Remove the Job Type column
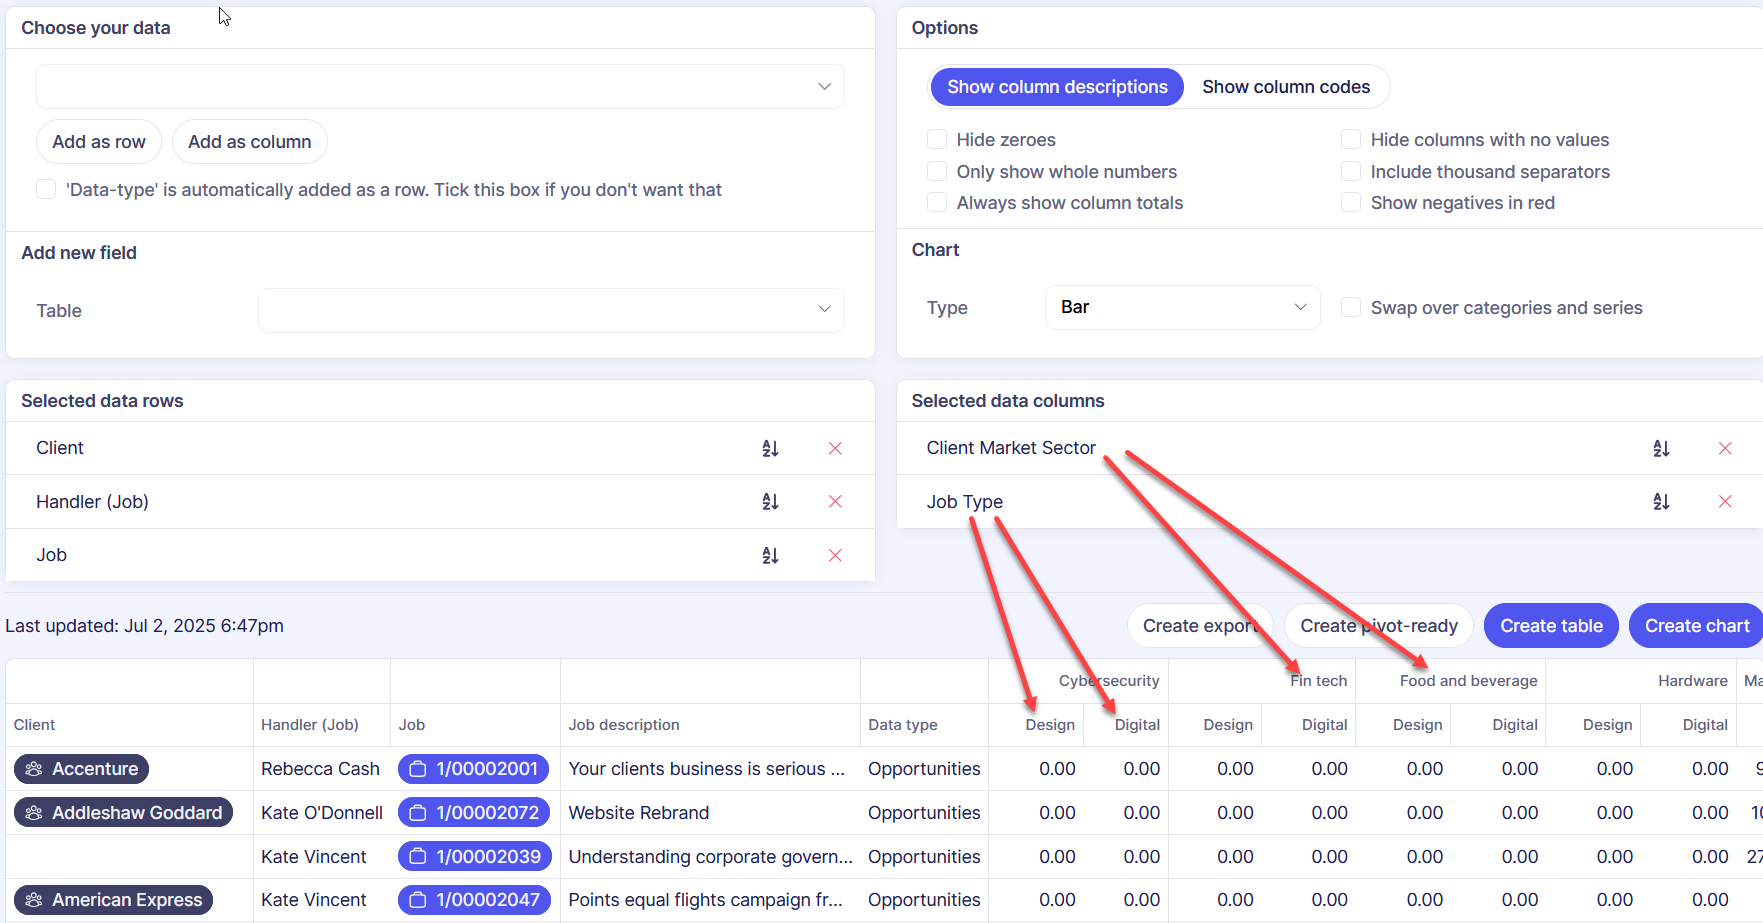Image resolution: width=1763 pixels, height=923 pixels. pos(1725,502)
